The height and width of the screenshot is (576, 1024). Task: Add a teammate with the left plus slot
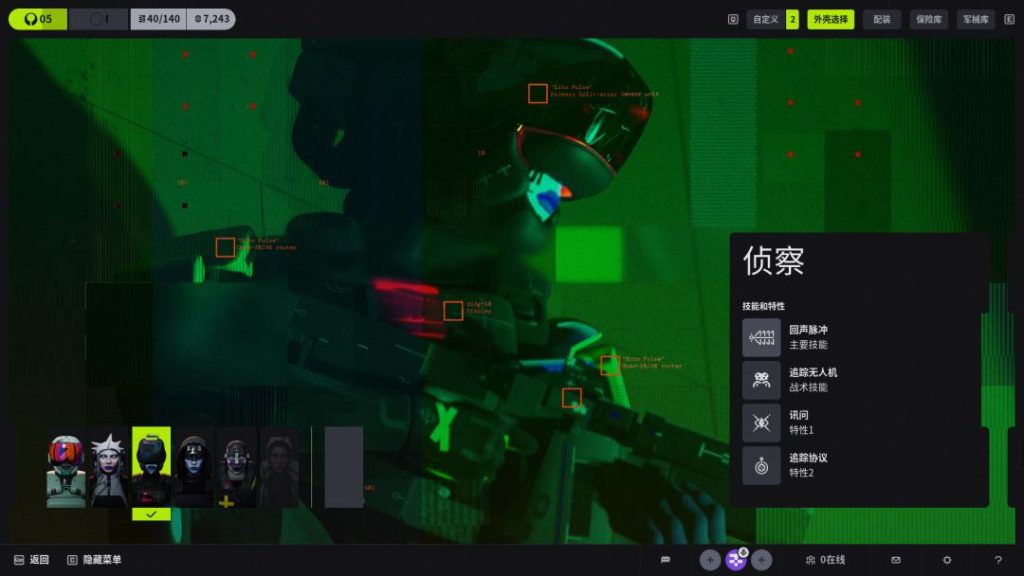(709, 560)
